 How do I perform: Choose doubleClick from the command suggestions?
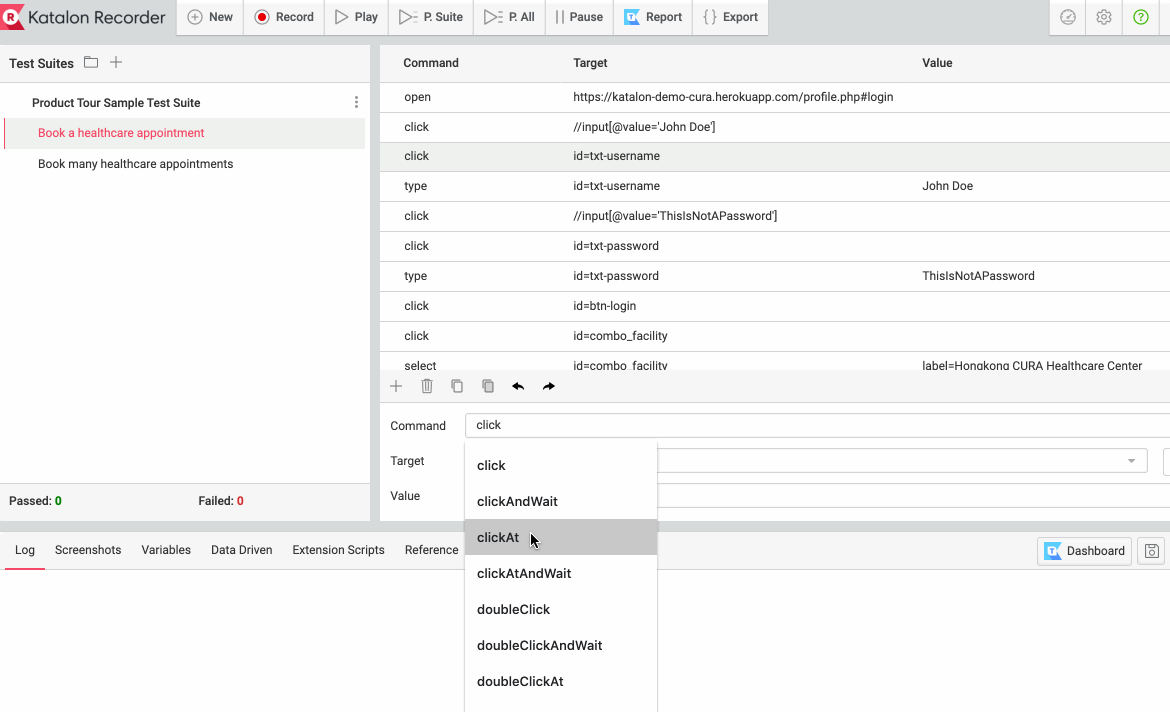(560, 609)
